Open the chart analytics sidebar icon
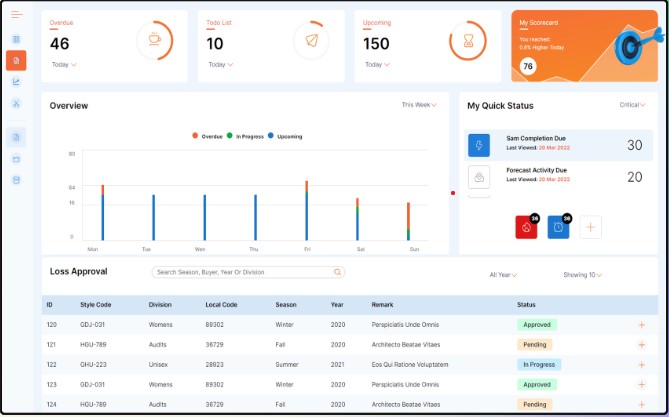Screen dimensions: 669x417 point(16,82)
